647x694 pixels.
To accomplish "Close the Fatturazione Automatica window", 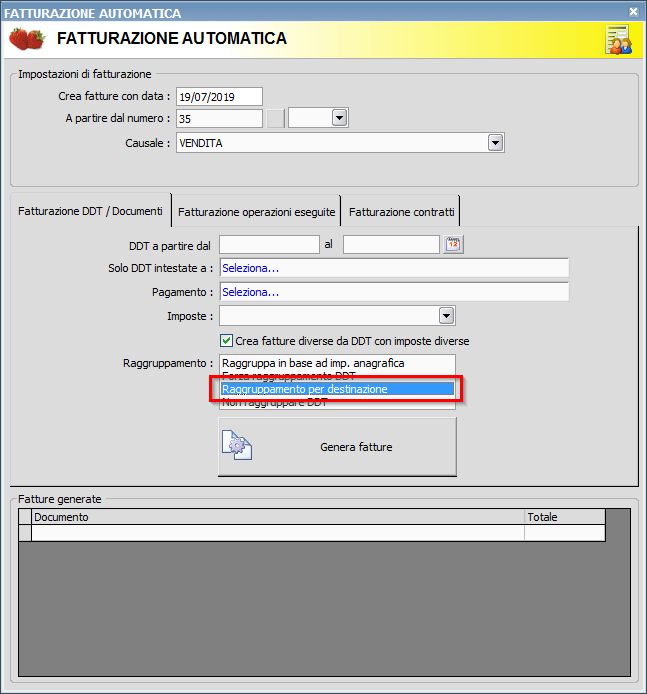I will [x=633, y=12].
